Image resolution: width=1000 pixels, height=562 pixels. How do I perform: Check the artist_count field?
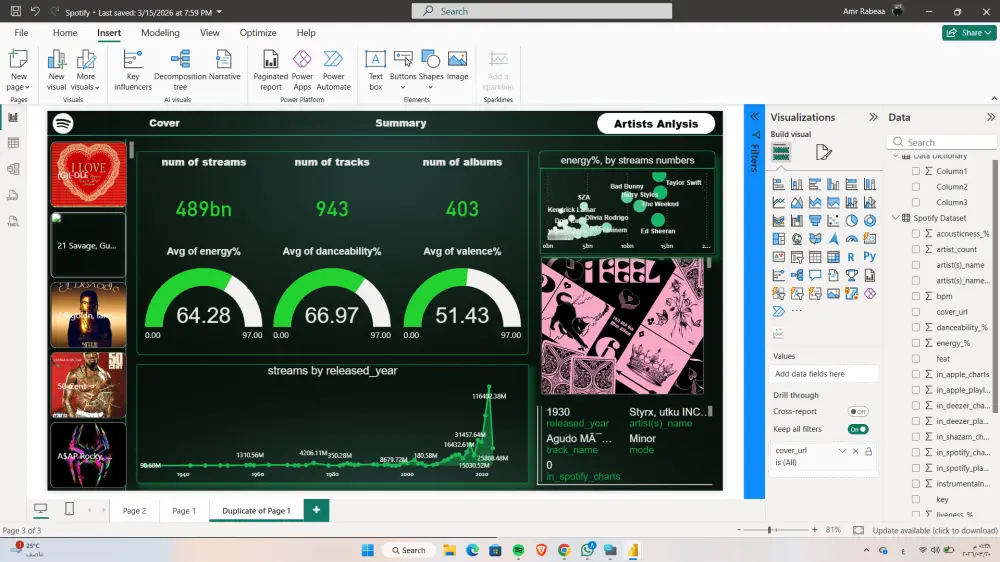916,249
